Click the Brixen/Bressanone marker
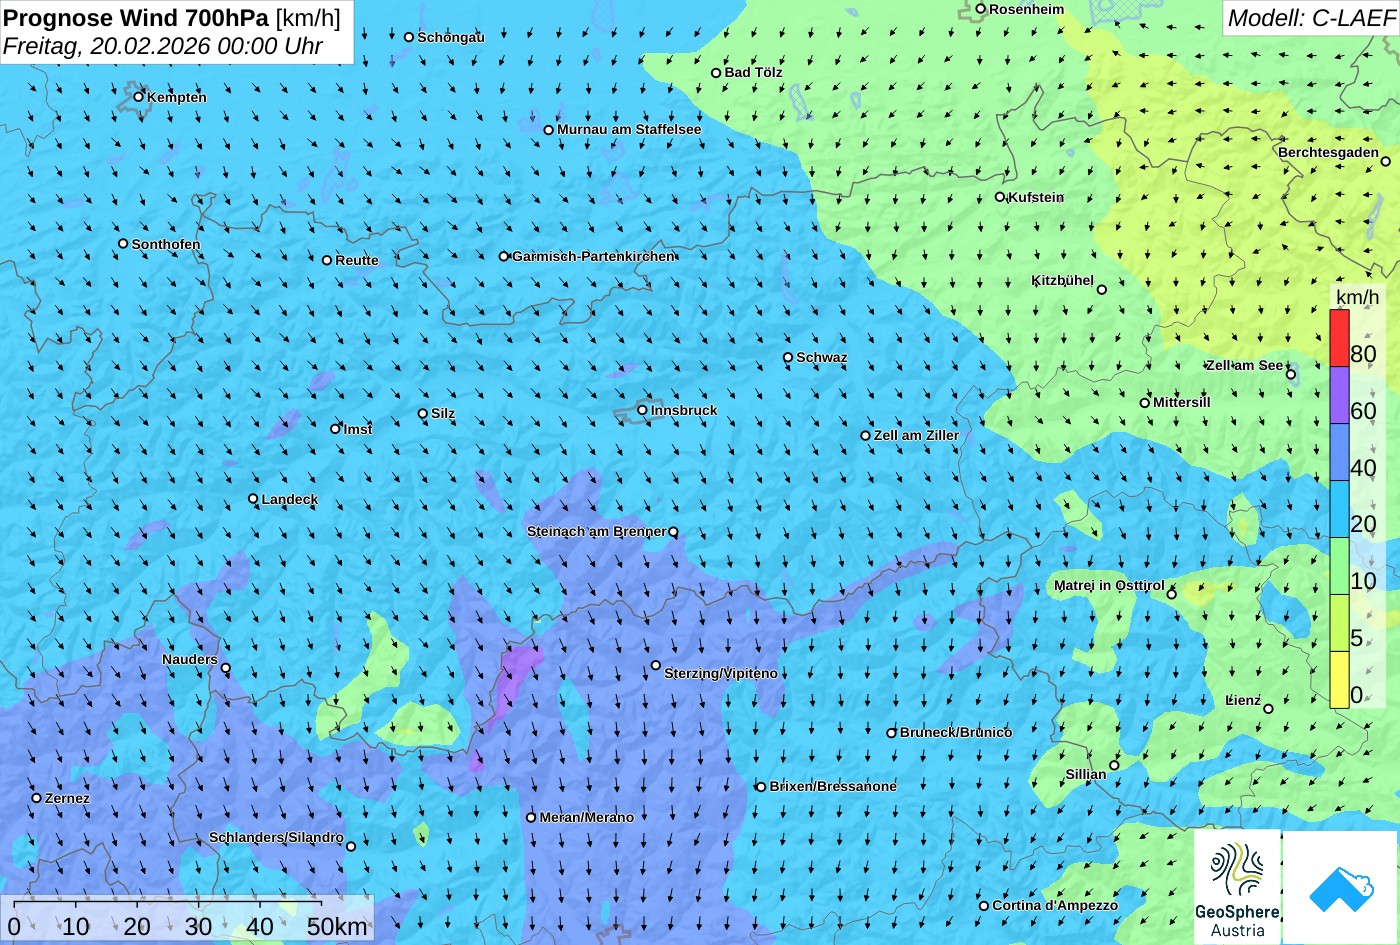The image size is (1400, 945). (x=760, y=787)
